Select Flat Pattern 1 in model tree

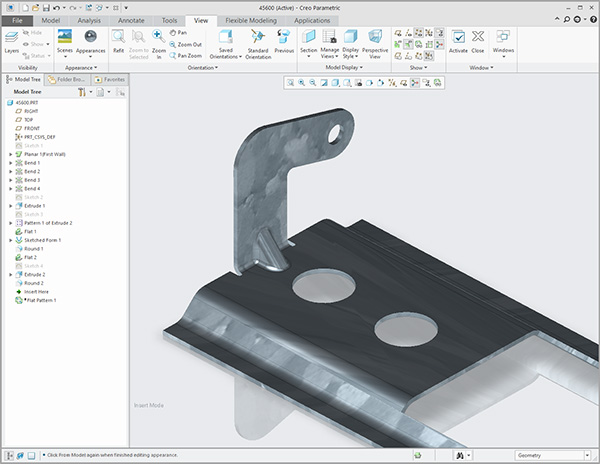(x=40, y=300)
